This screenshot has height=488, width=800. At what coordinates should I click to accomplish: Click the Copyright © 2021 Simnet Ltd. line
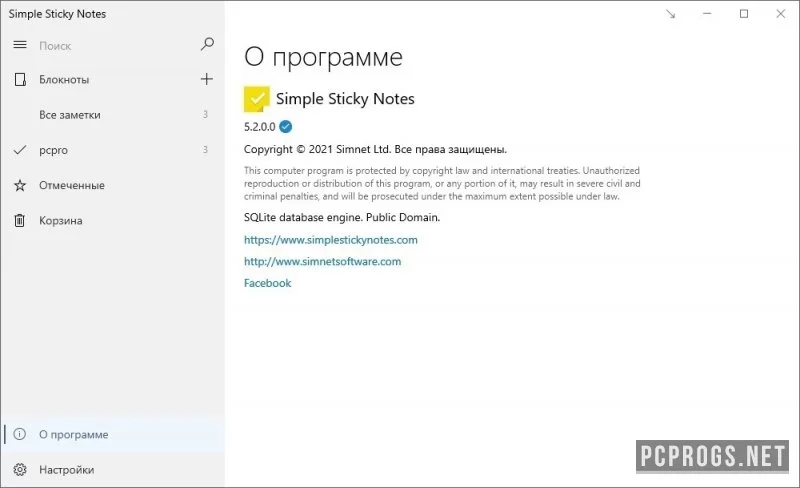point(375,150)
